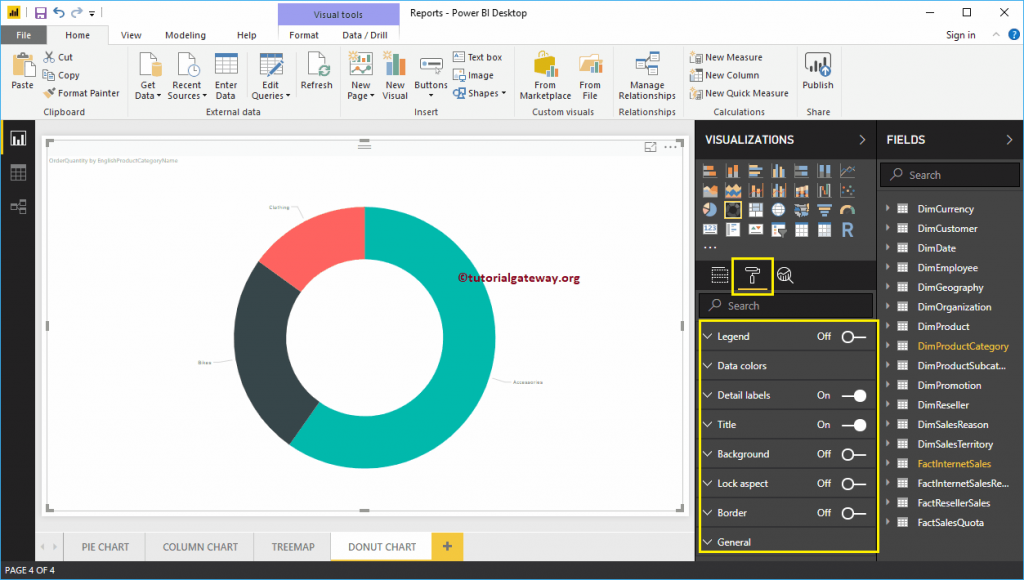Click the Refresh icon in External data
Image resolution: width=1024 pixels, height=580 pixels.
coord(317,70)
